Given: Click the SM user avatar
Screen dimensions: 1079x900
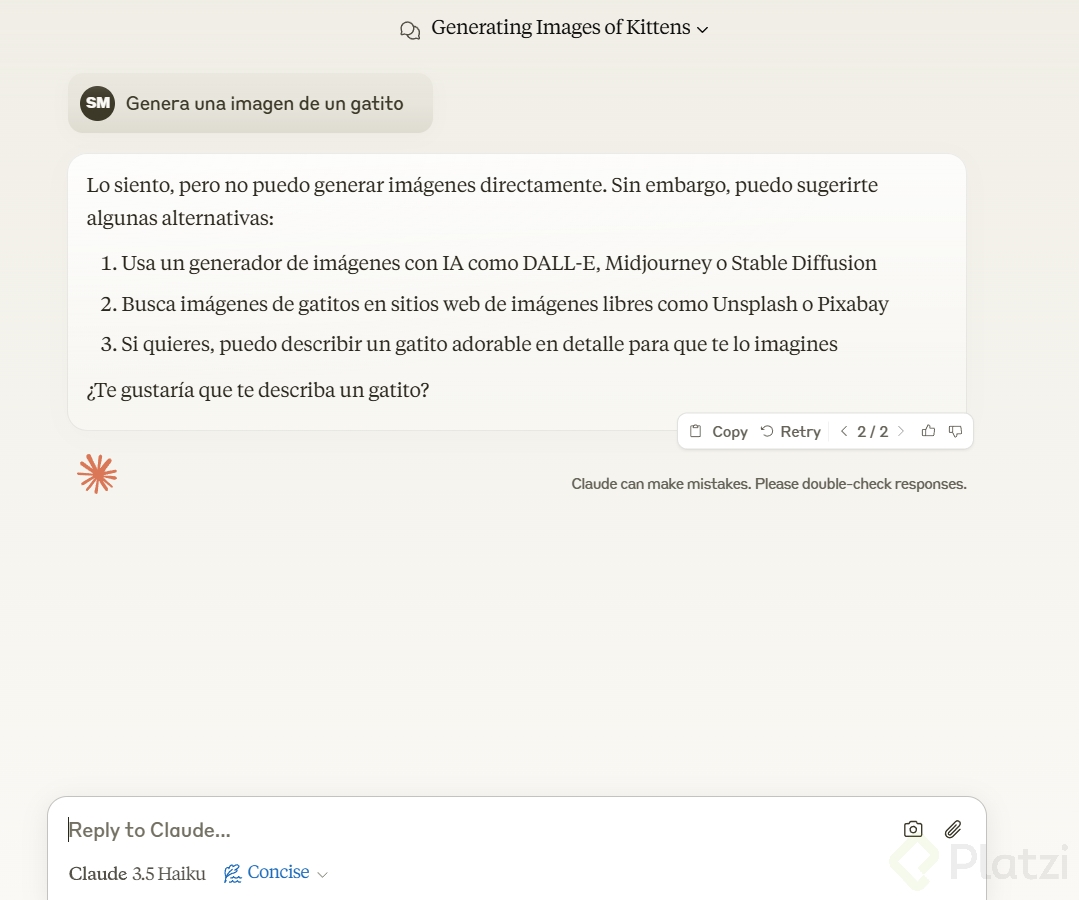Looking at the screenshot, I should [98, 103].
